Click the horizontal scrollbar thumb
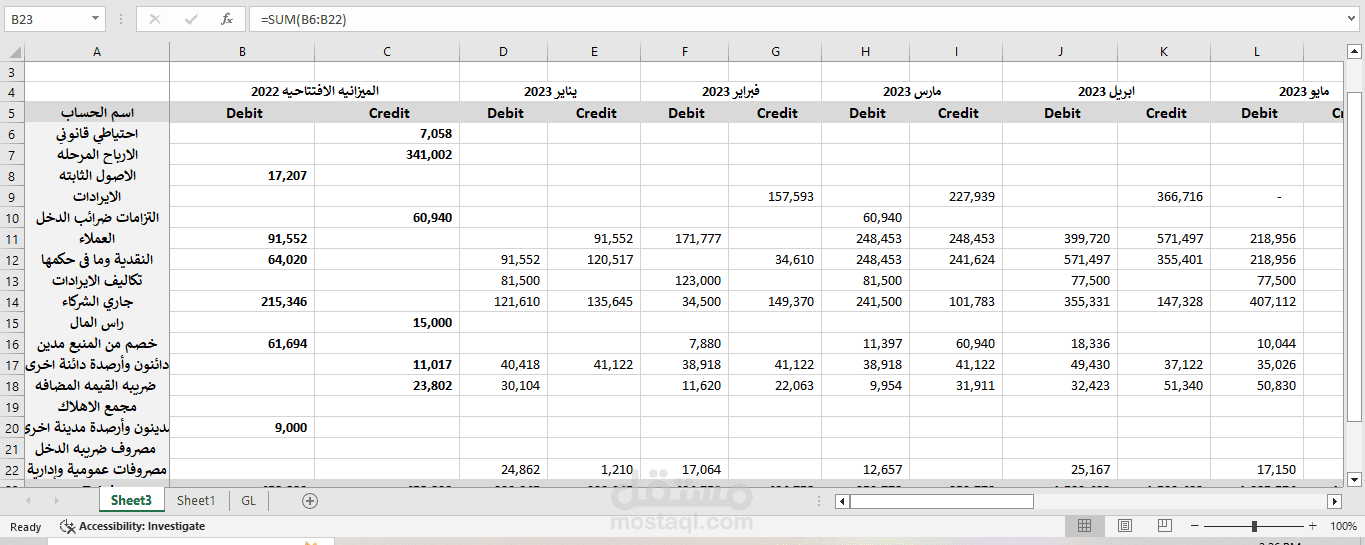Screen dimensions: 1365x545 pos(942,500)
